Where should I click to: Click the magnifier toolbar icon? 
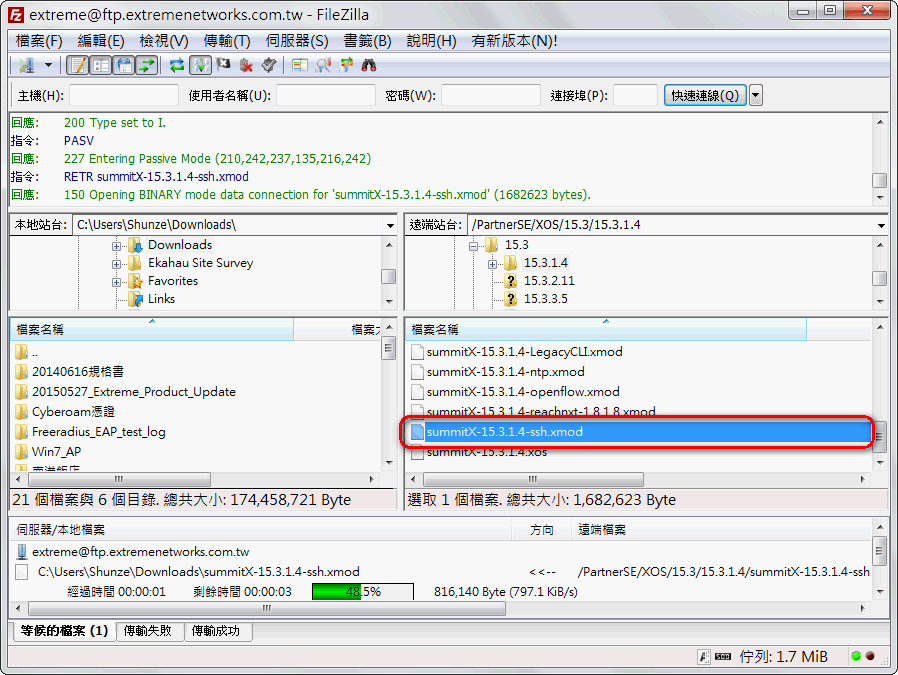[323, 65]
